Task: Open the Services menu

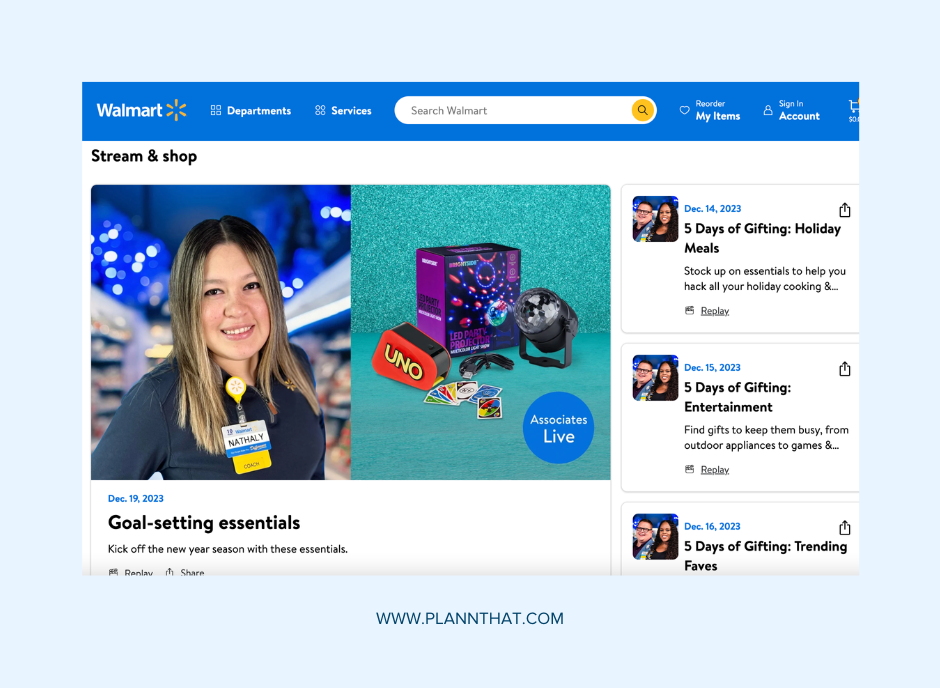Action: coord(343,111)
